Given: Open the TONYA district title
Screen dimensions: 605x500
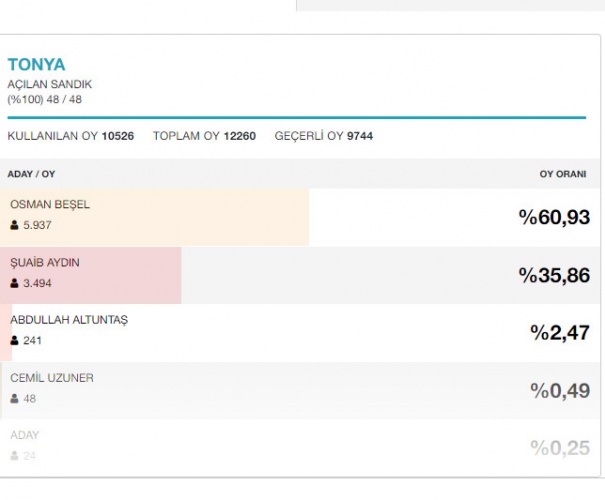Looking at the screenshot, I should 36,65.
